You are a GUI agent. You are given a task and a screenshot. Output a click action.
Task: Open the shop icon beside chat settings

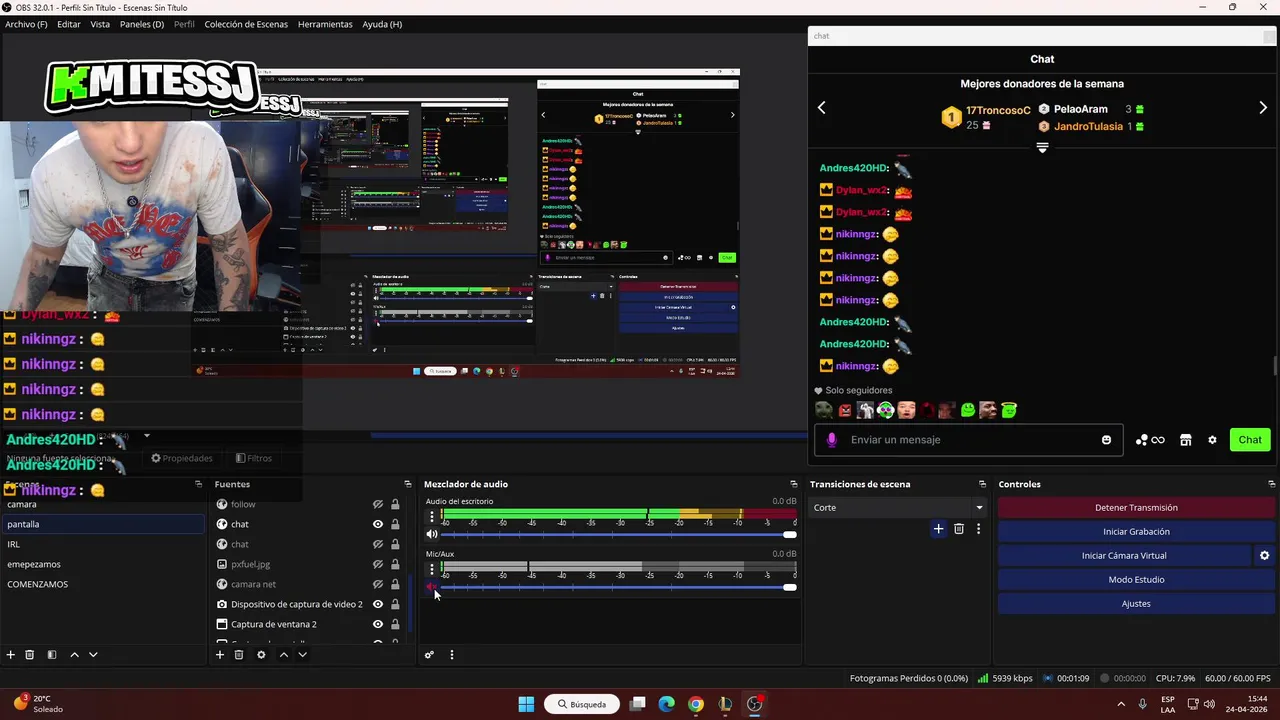(1186, 440)
